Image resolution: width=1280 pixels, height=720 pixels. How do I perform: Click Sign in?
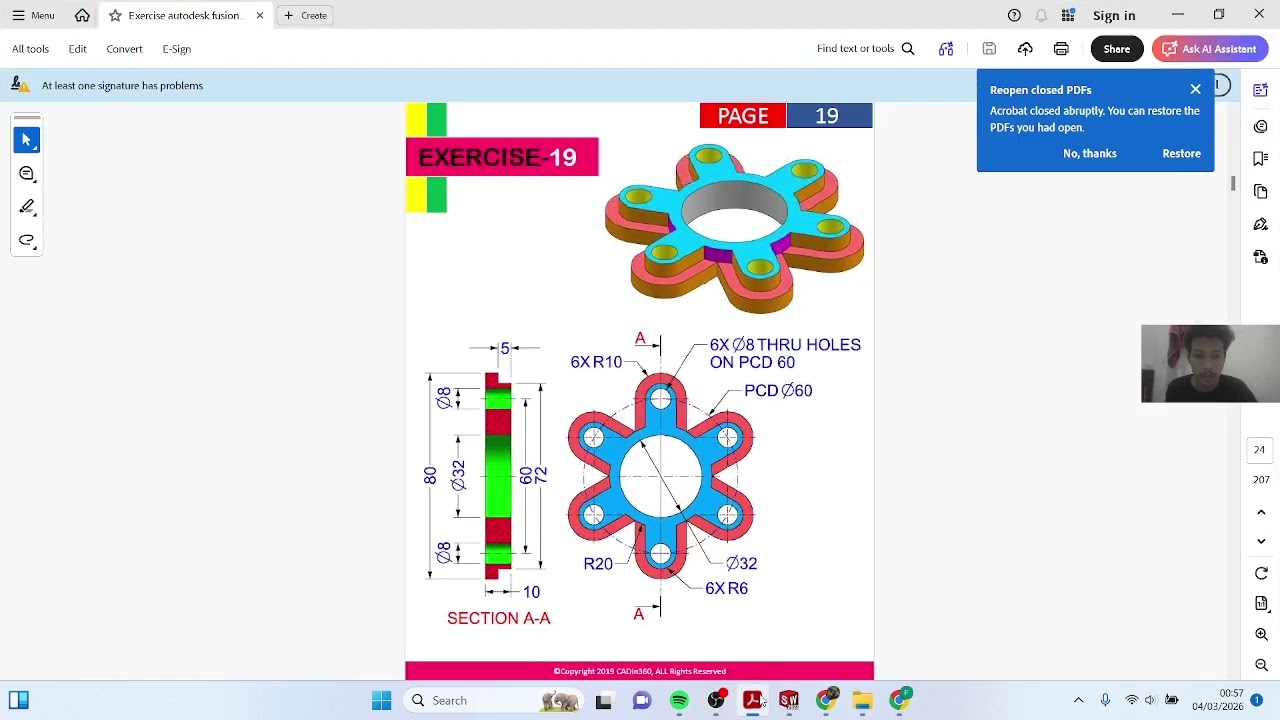pos(1114,15)
